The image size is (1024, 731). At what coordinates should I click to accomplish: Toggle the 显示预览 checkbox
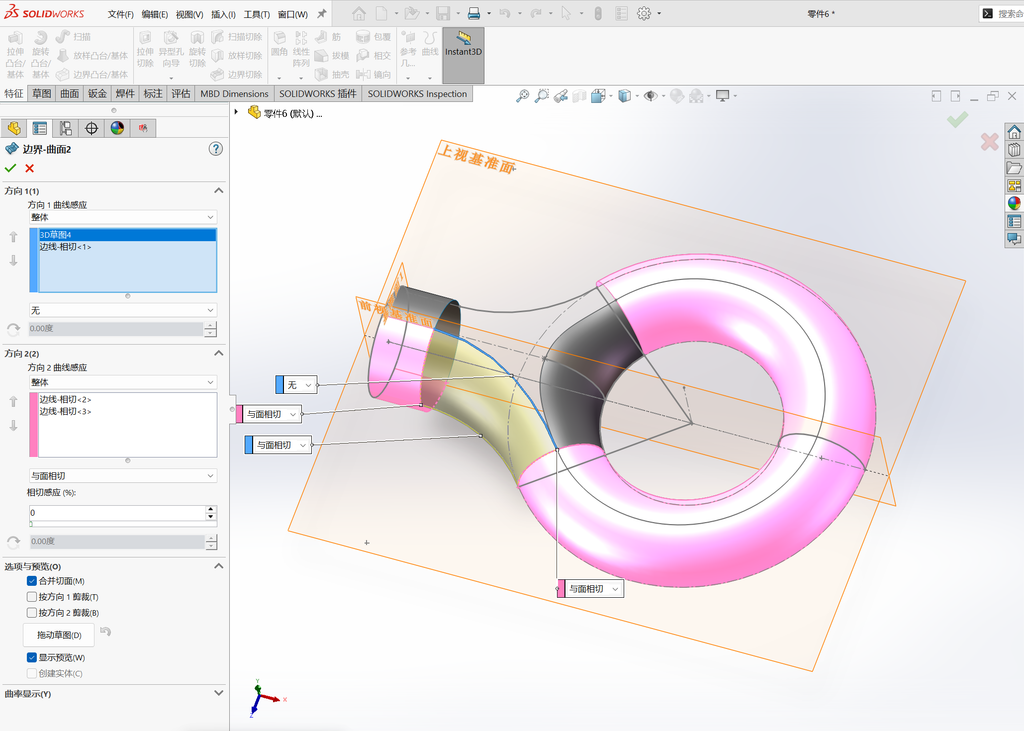point(31,658)
